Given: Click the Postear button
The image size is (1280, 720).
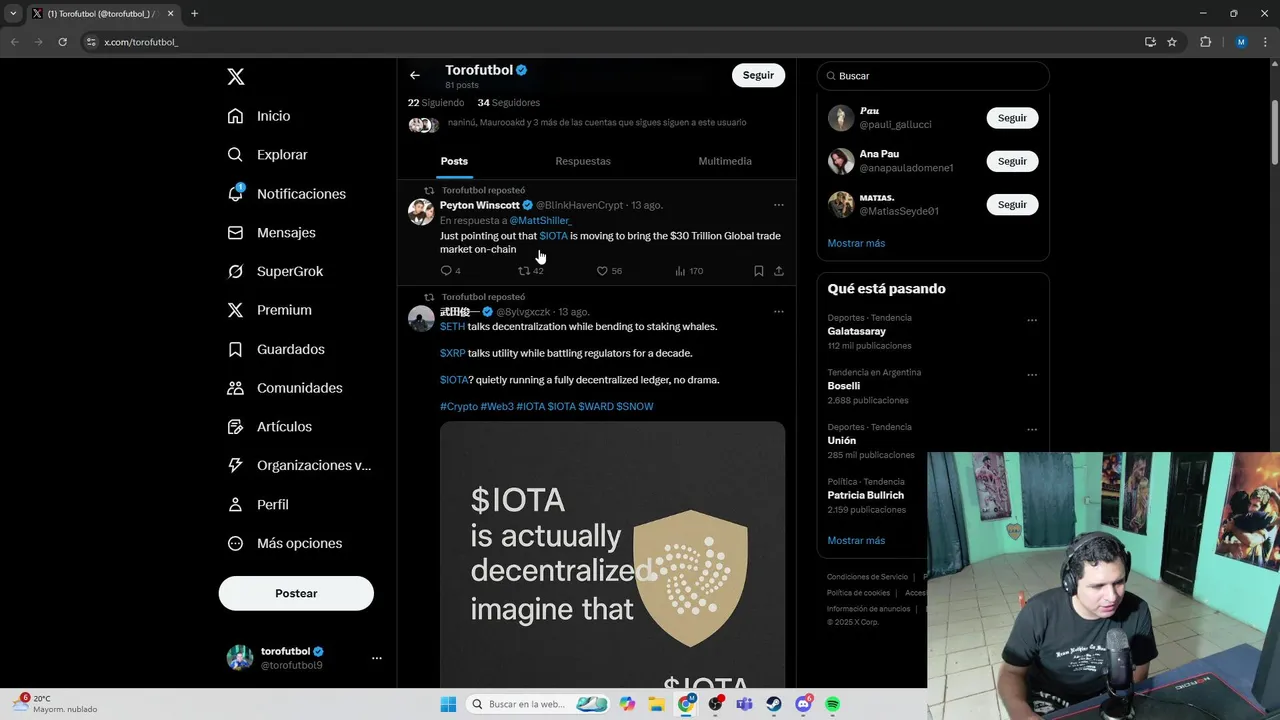Looking at the screenshot, I should (x=296, y=593).
